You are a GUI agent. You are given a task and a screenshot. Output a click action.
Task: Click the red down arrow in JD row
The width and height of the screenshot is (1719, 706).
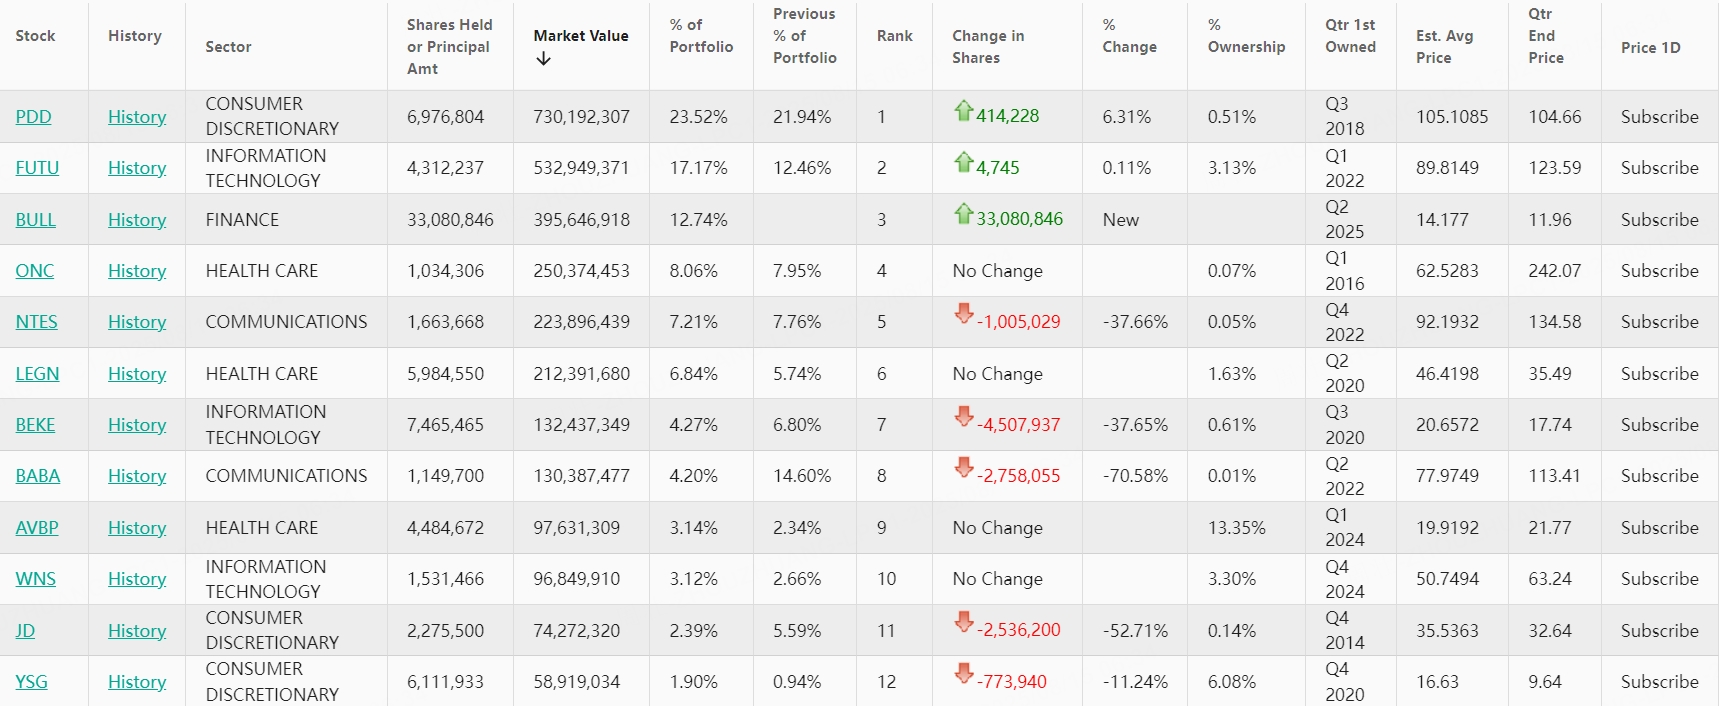(963, 624)
